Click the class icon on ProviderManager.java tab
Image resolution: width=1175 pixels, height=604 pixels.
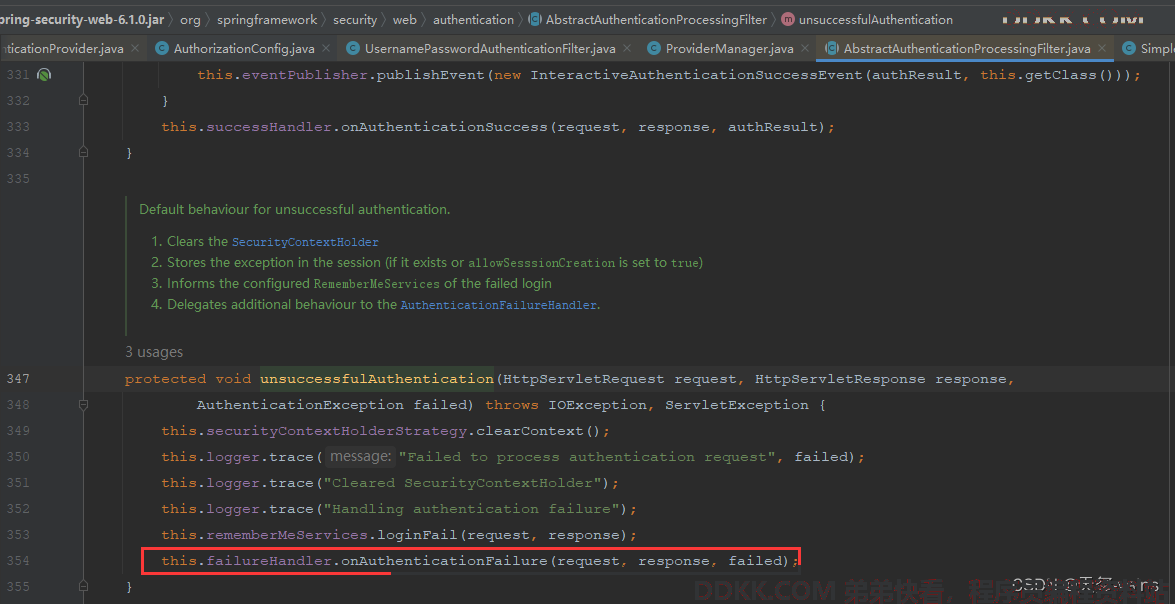click(x=654, y=48)
